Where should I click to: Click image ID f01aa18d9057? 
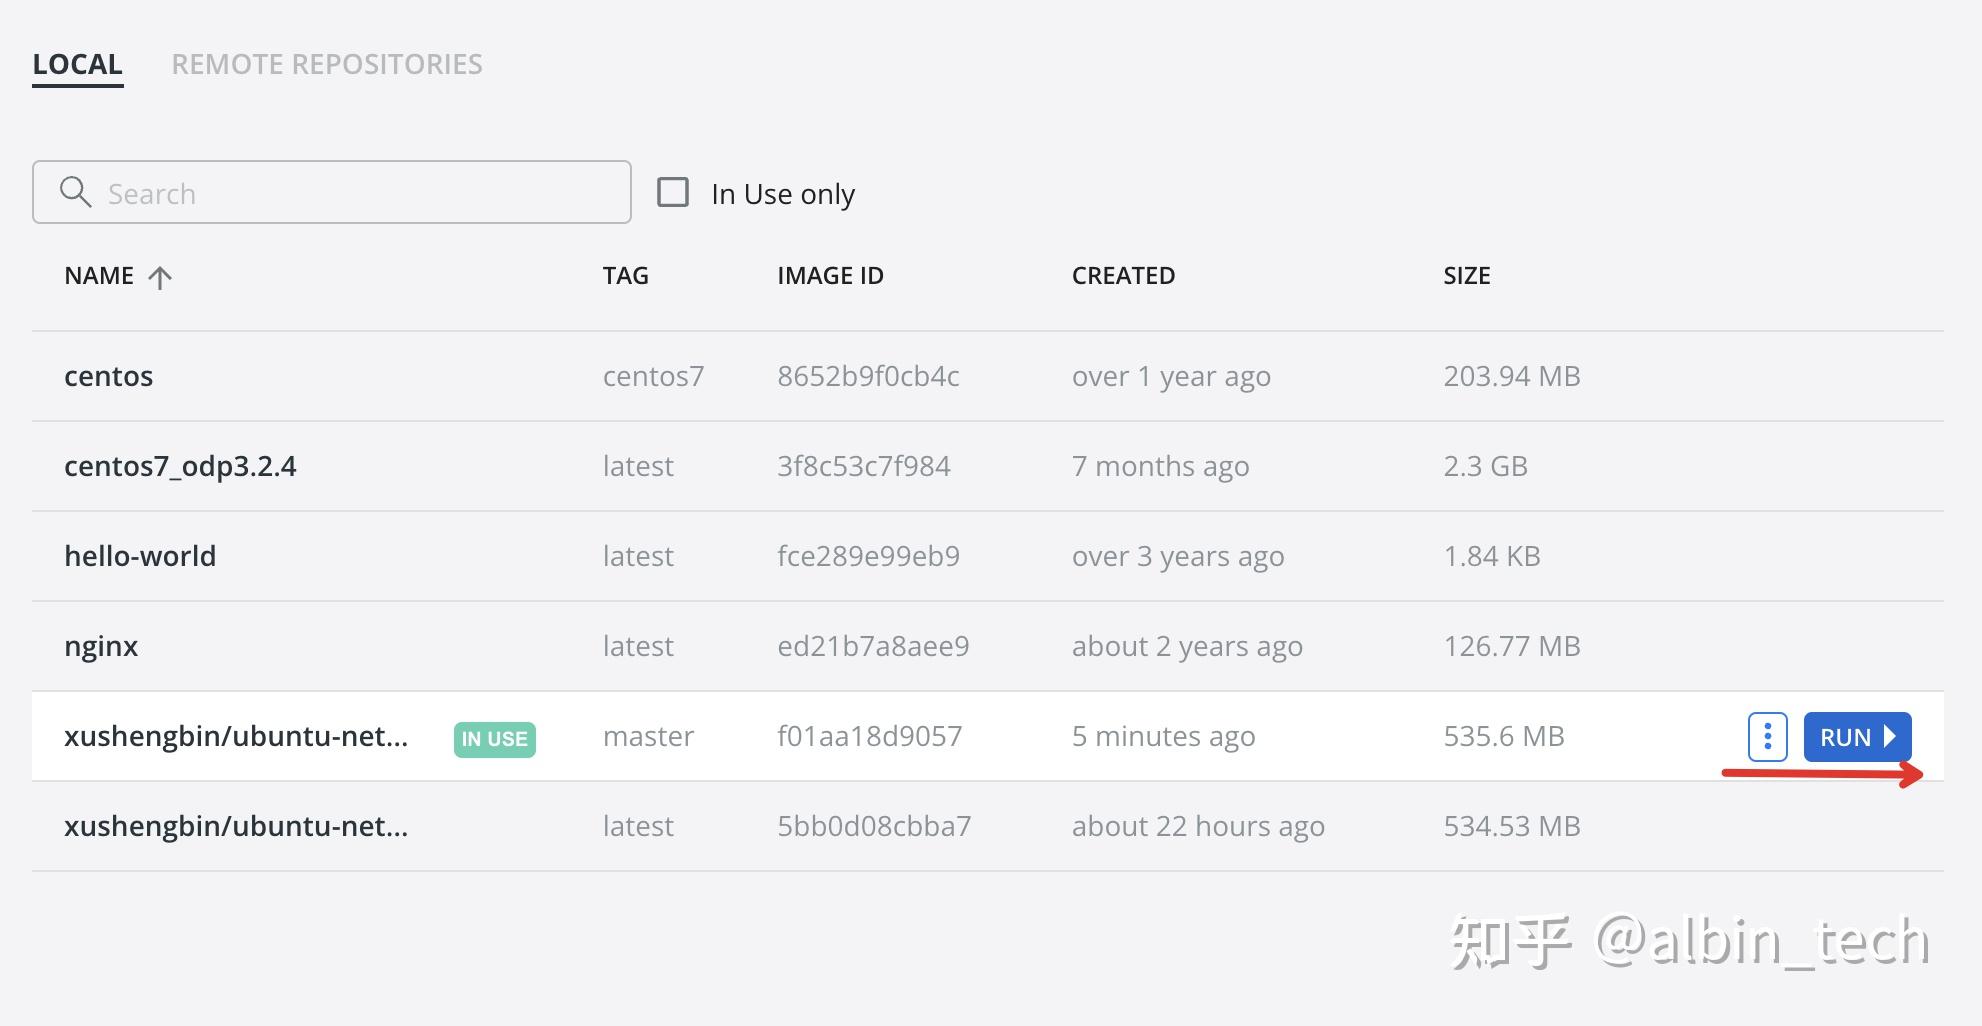click(869, 736)
